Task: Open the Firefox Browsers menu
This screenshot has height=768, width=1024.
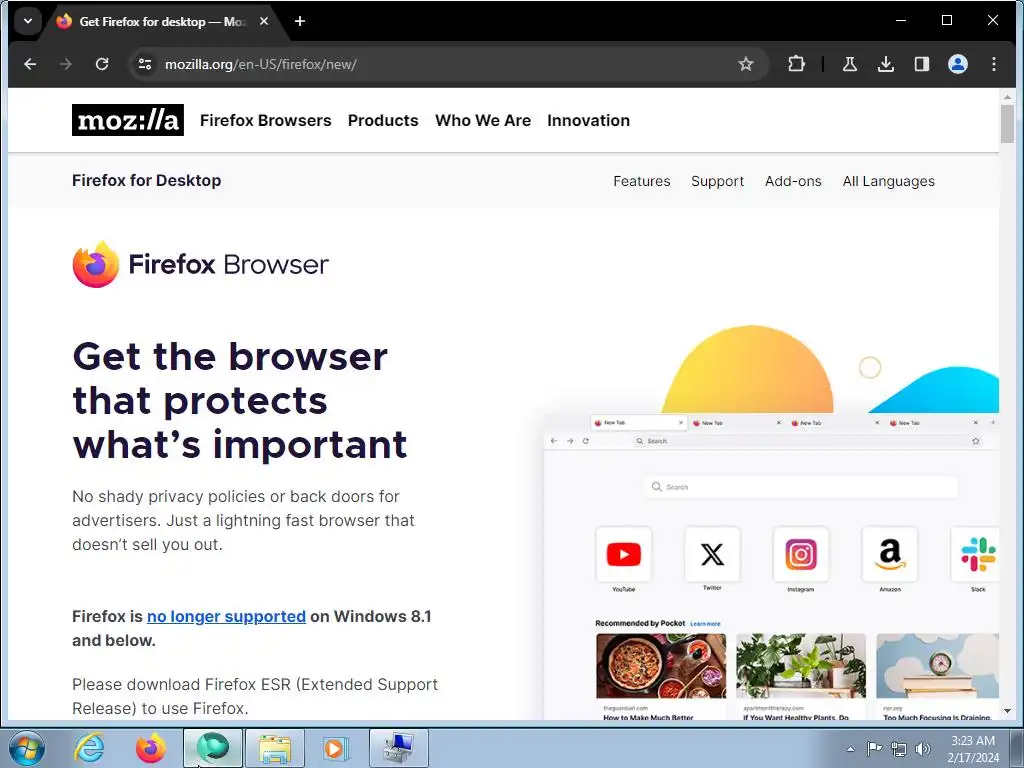Action: pyautogui.click(x=265, y=120)
